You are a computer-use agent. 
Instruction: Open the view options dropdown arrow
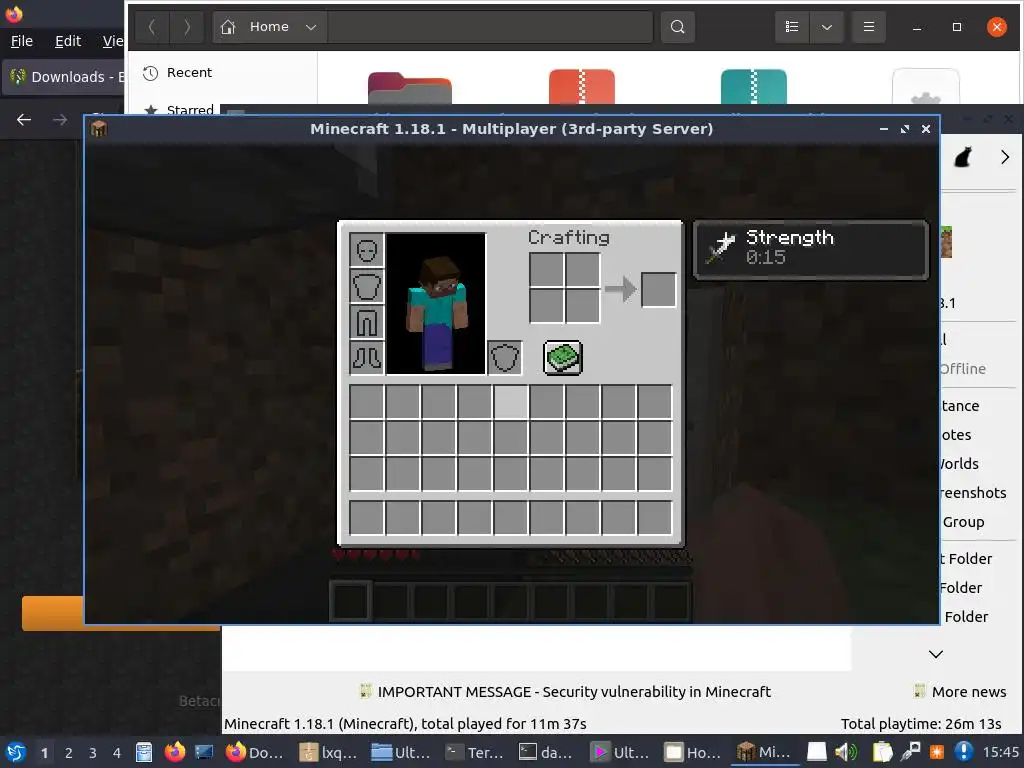click(x=827, y=27)
